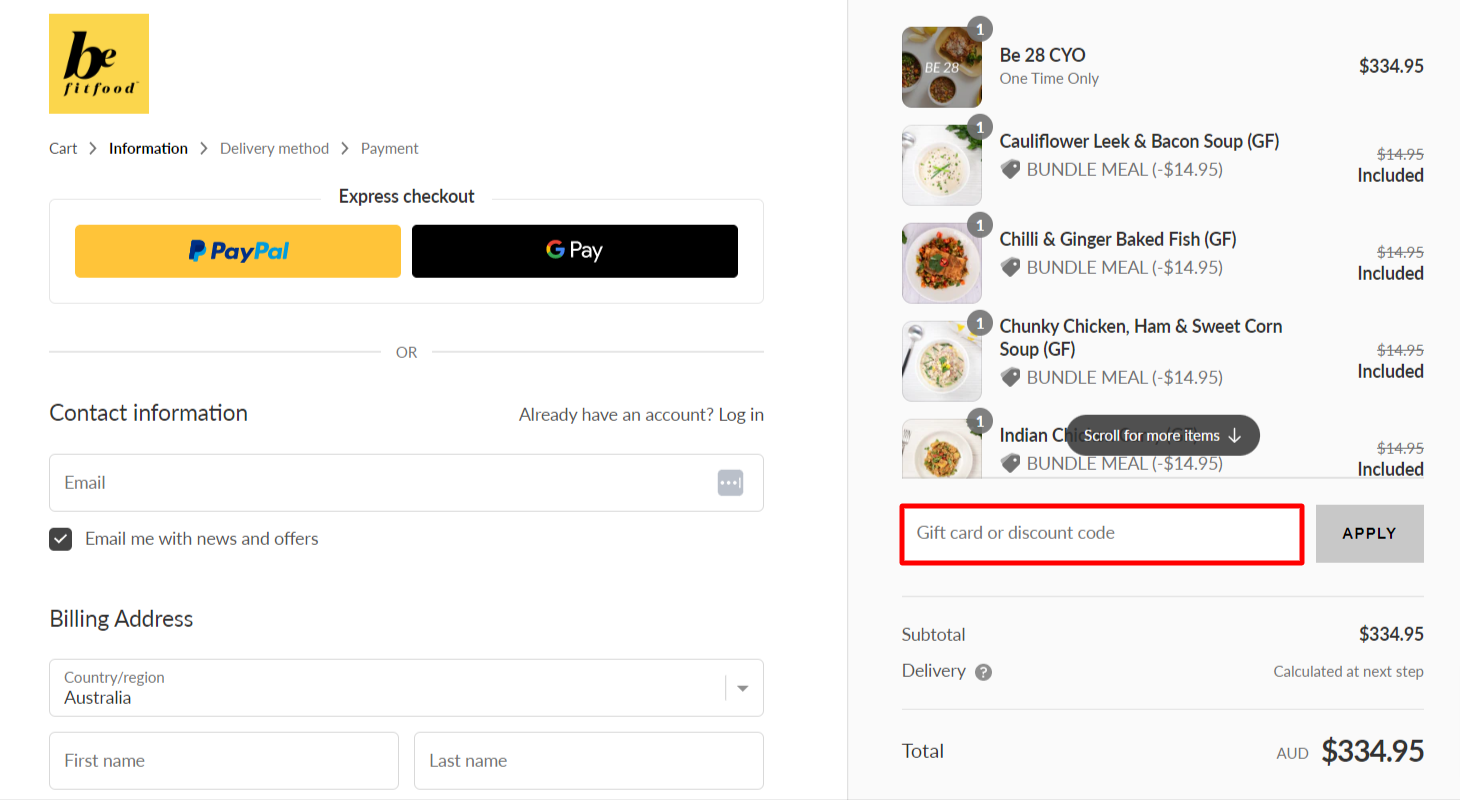Pay with PayPal express checkout

(x=238, y=251)
